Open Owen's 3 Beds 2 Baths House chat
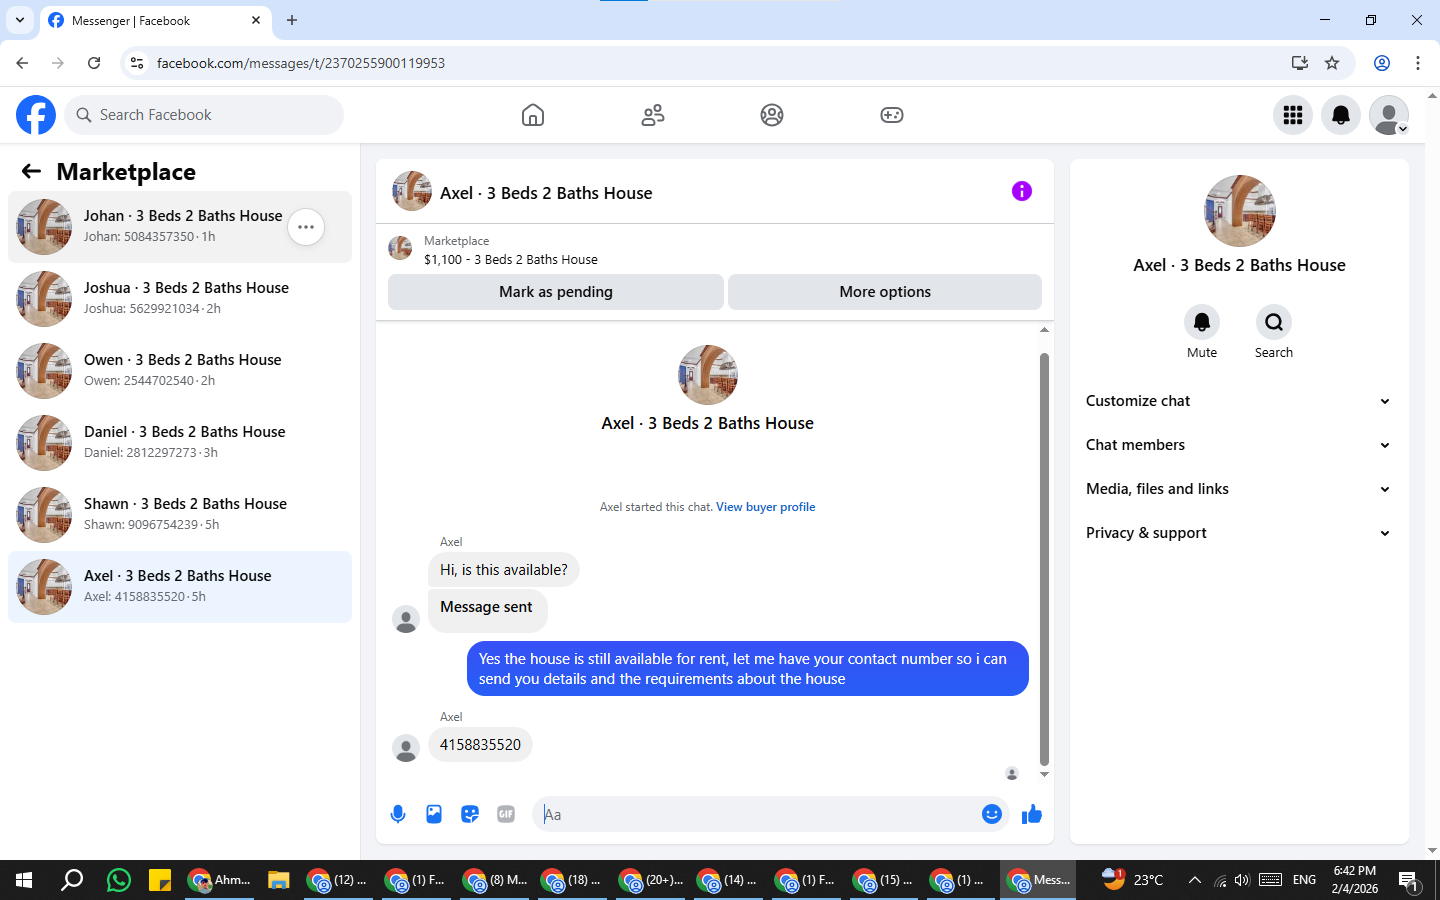The image size is (1440, 900). click(180, 371)
